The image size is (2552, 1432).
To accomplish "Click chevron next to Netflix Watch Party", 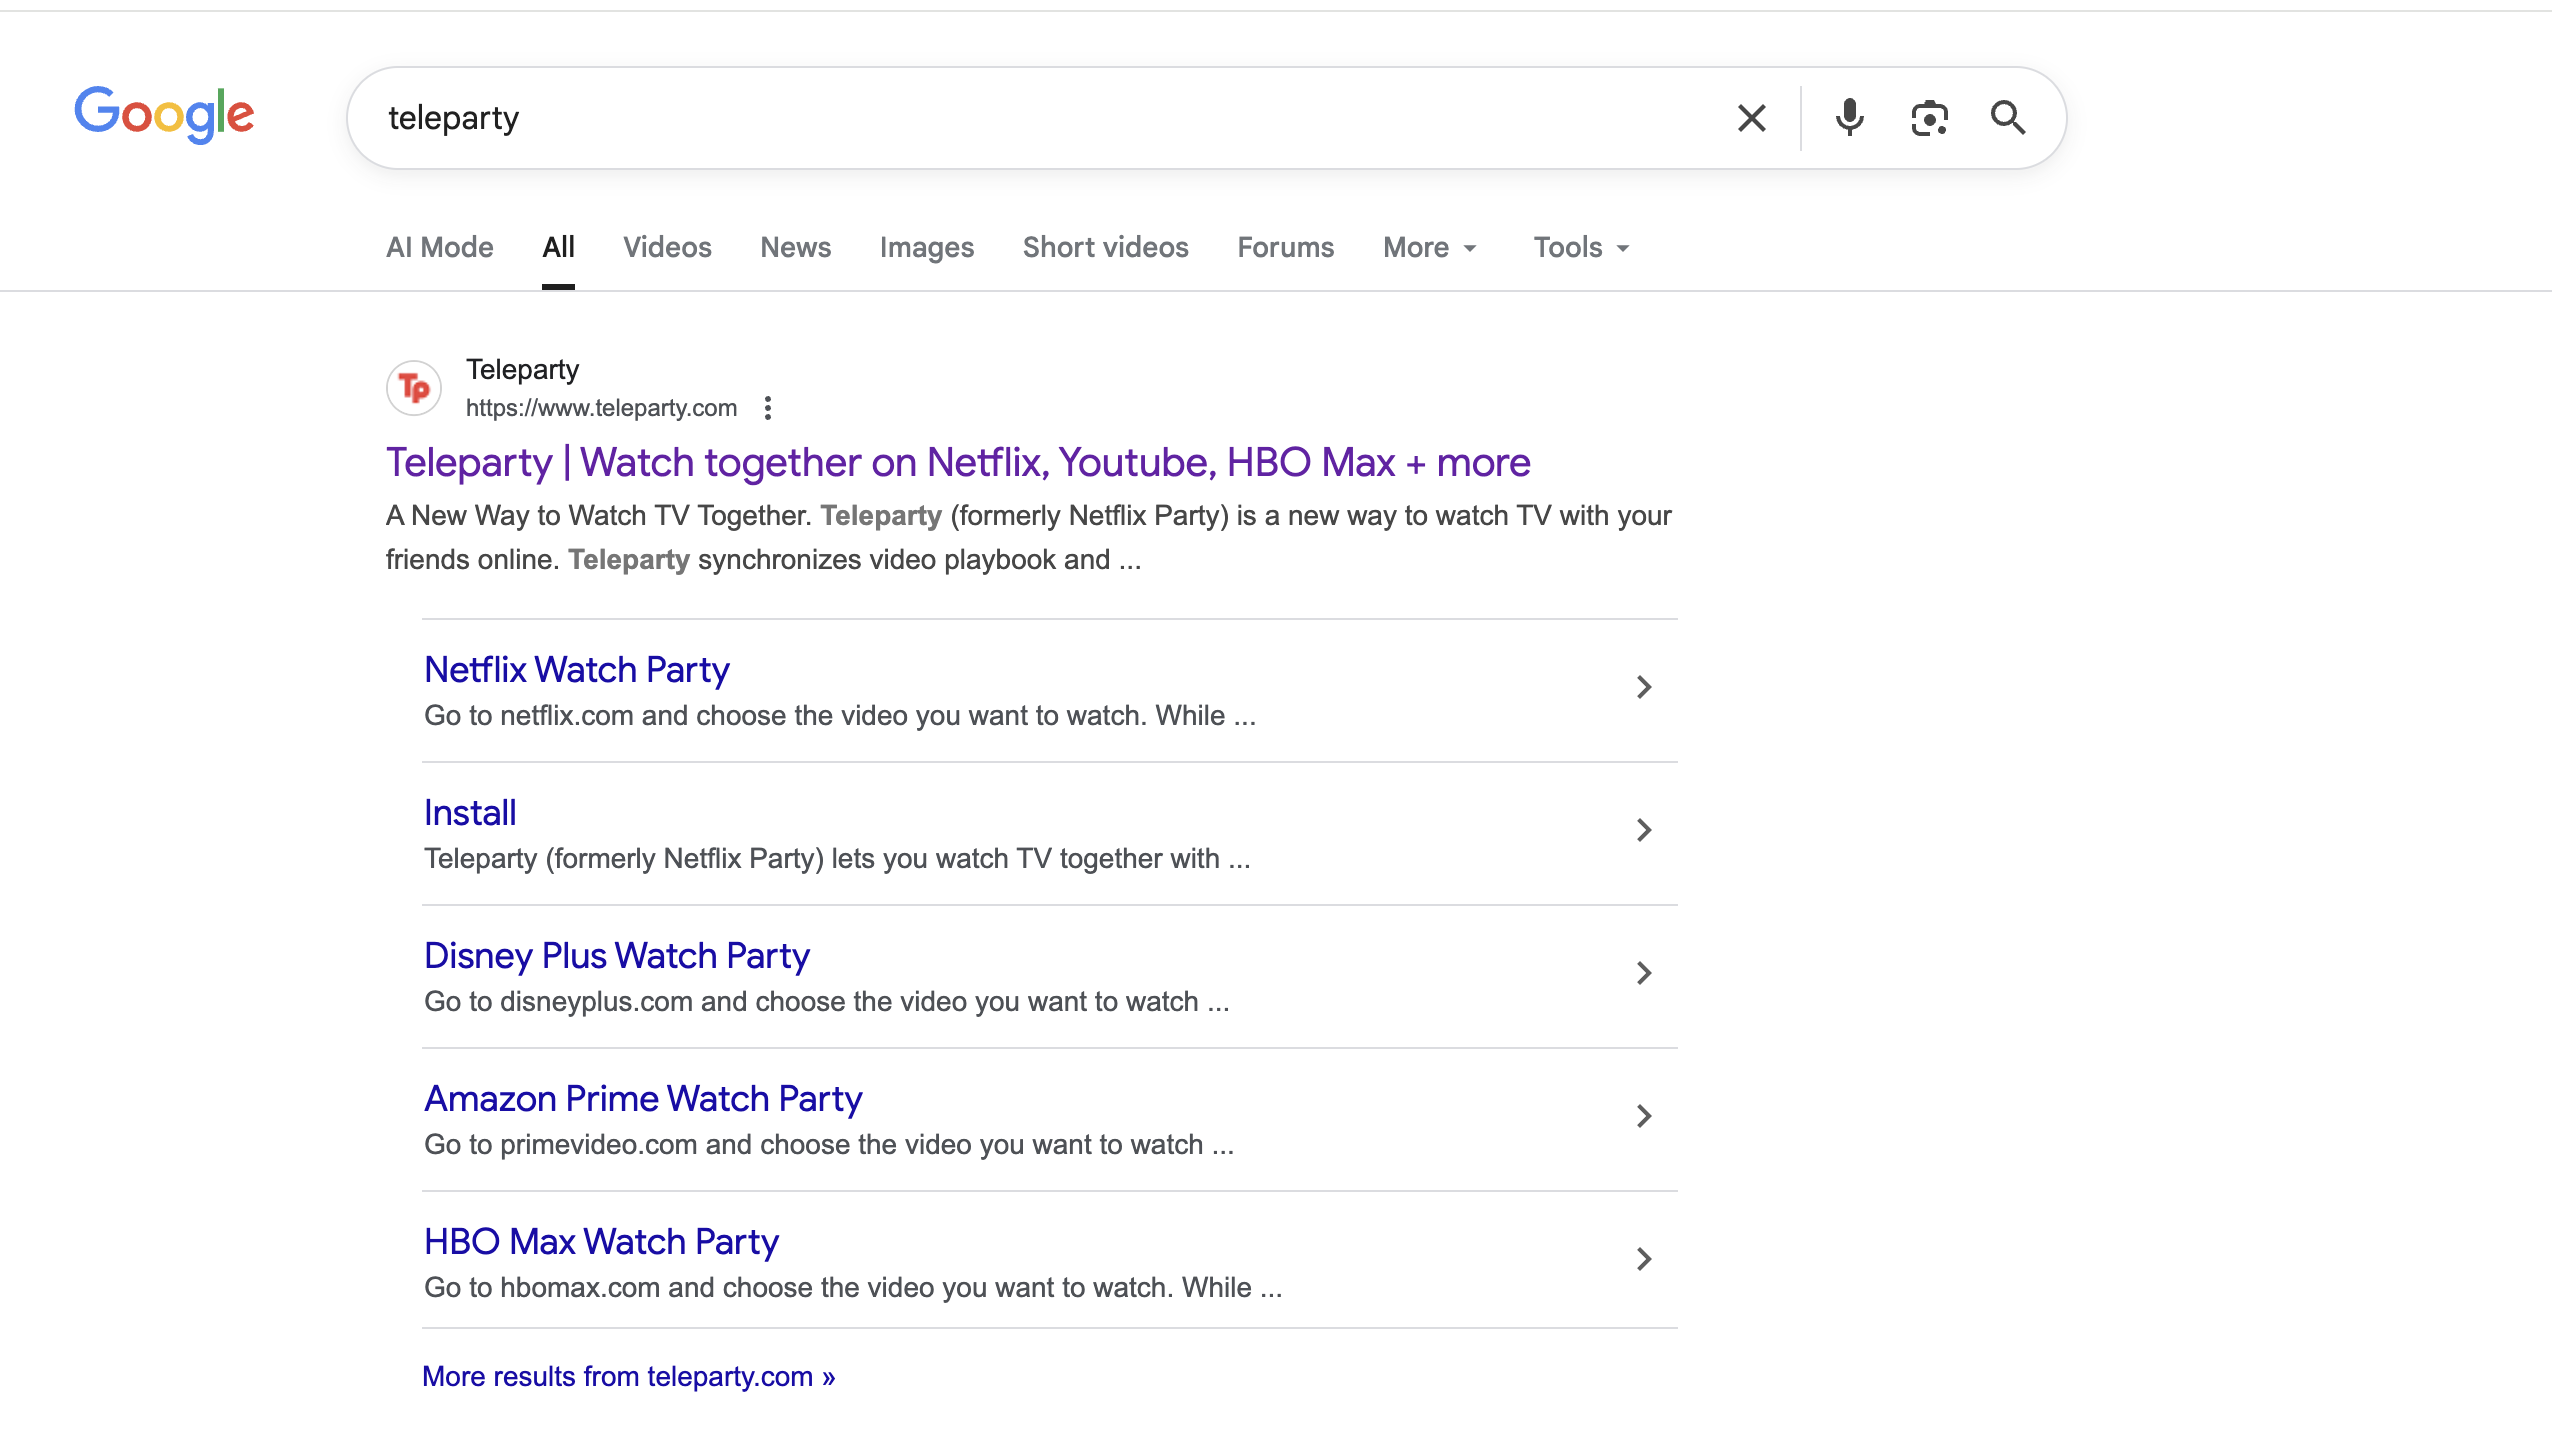I will pyautogui.click(x=1643, y=687).
